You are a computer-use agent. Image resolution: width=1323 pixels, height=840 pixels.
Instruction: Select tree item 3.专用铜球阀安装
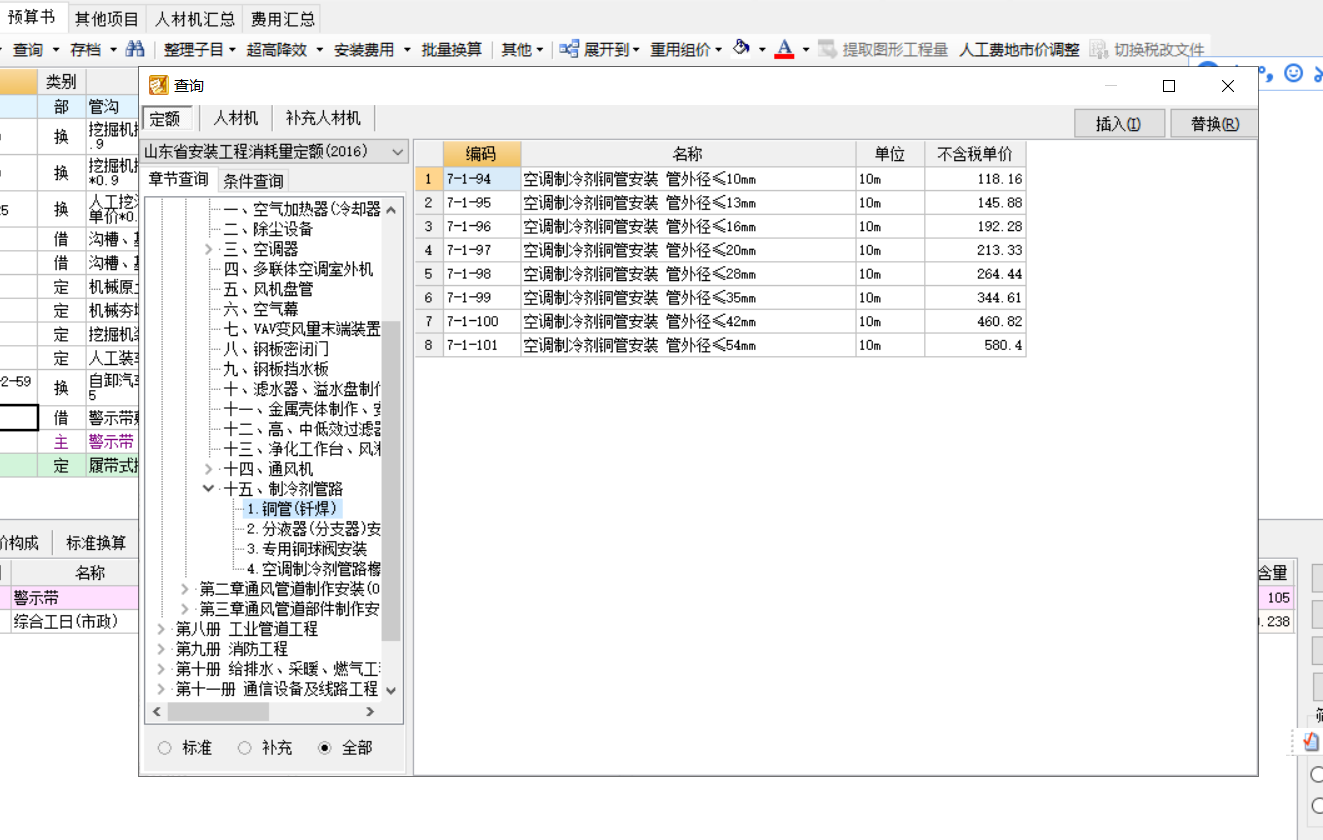click(x=306, y=549)
